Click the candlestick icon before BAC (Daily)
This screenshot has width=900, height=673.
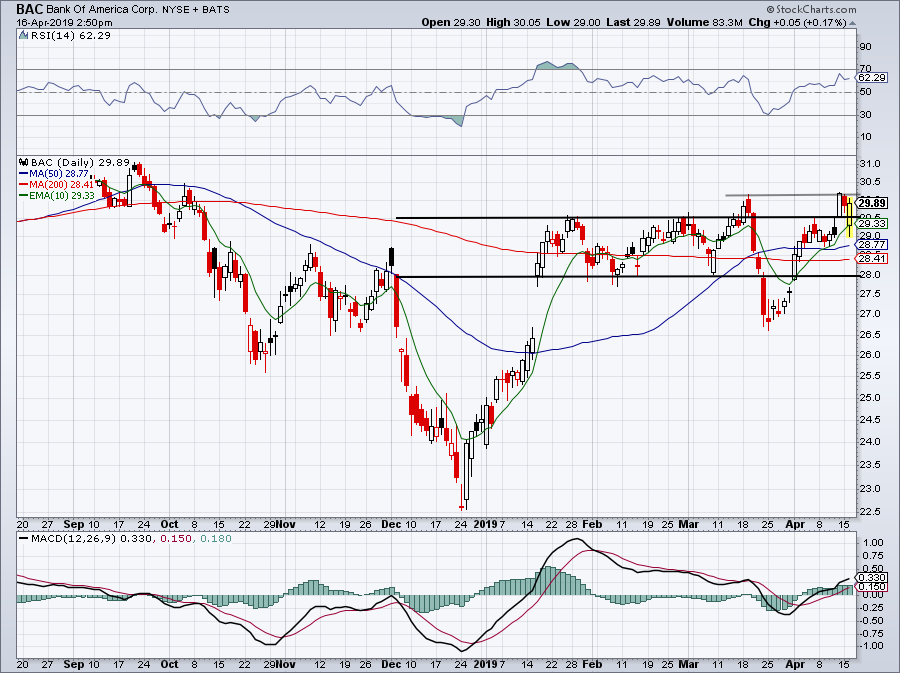click(x=24, y=163)
